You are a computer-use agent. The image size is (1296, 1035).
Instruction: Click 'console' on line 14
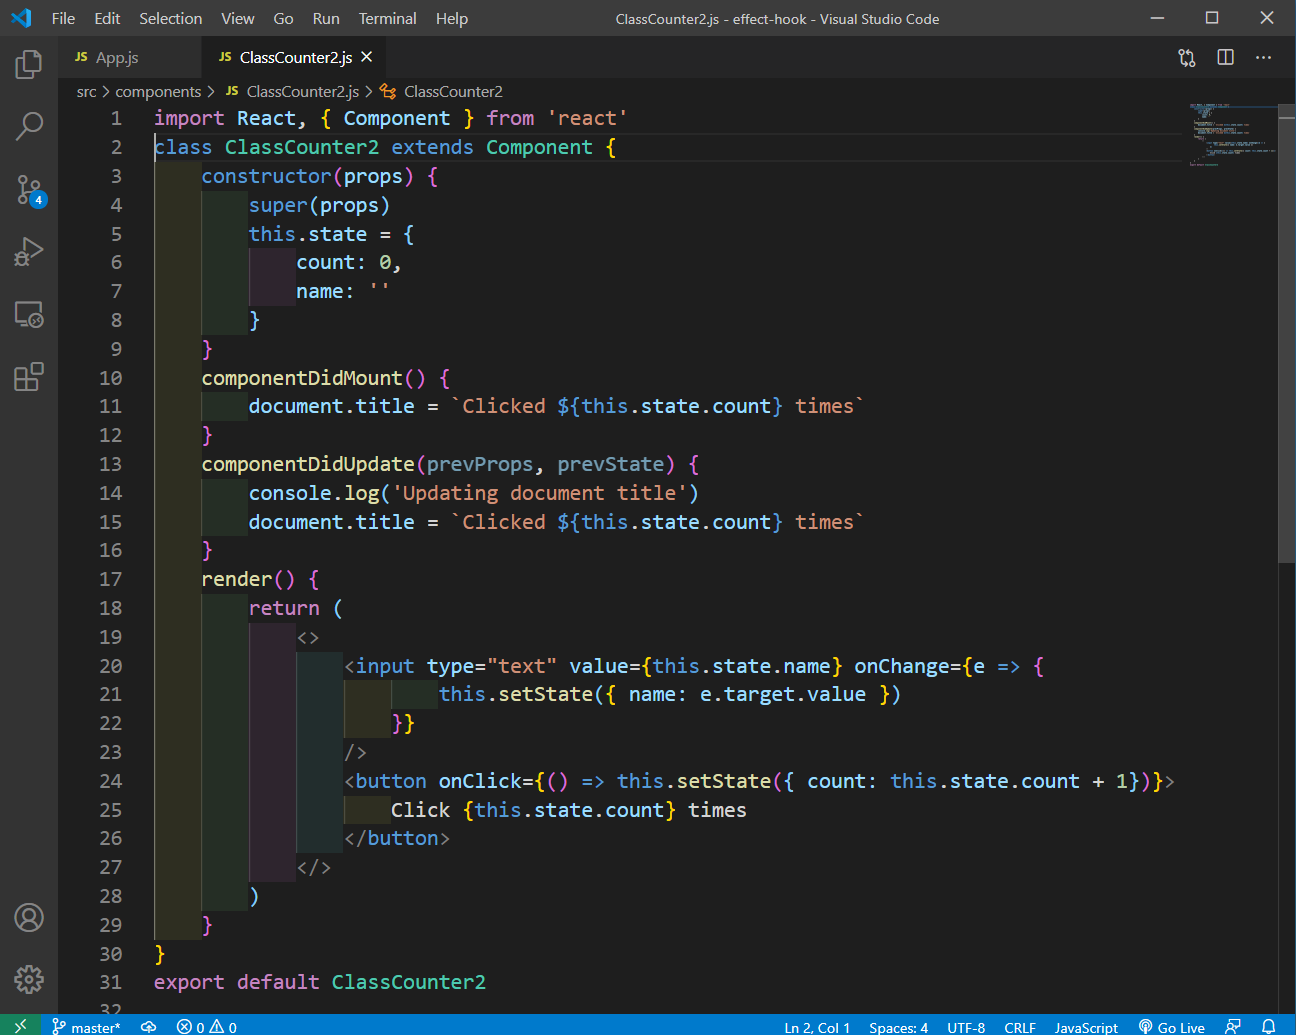(x=290, y=493)
